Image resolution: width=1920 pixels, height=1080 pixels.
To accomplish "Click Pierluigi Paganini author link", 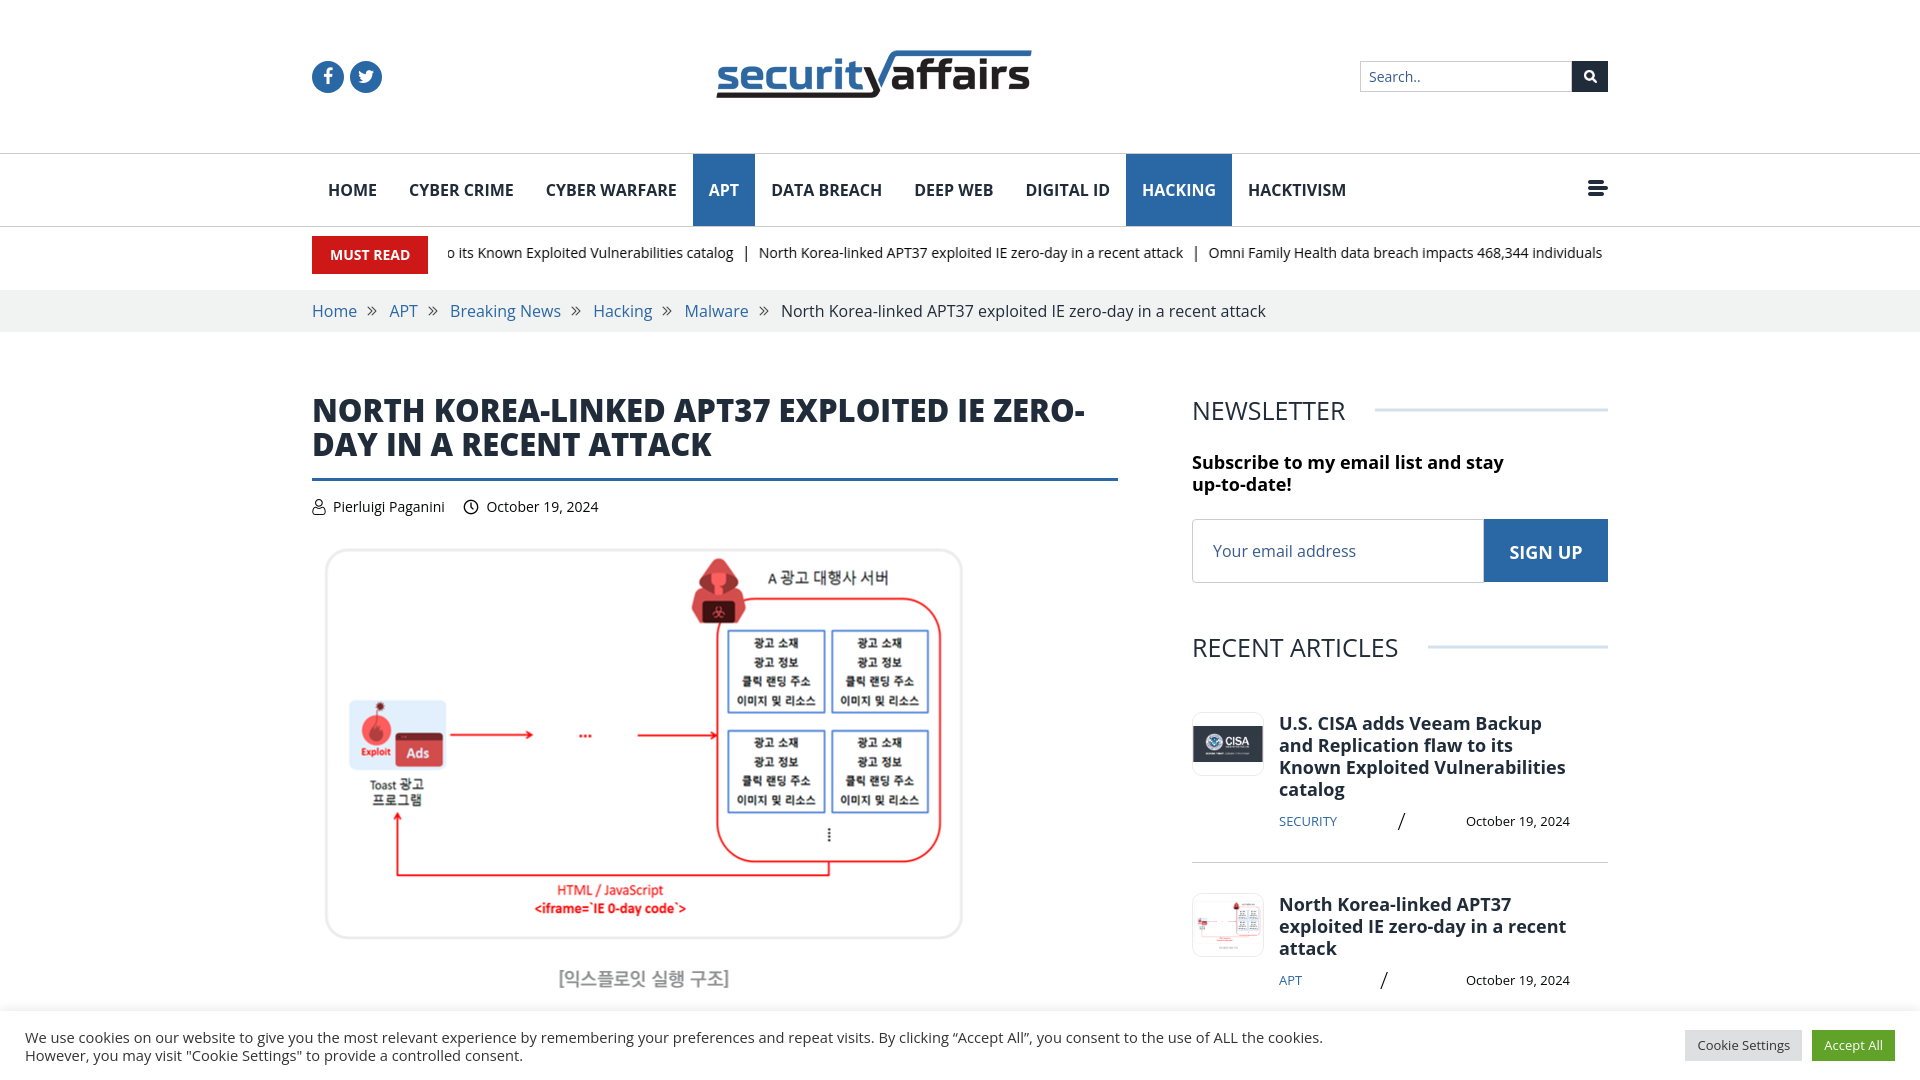I will tap(388, 506).
